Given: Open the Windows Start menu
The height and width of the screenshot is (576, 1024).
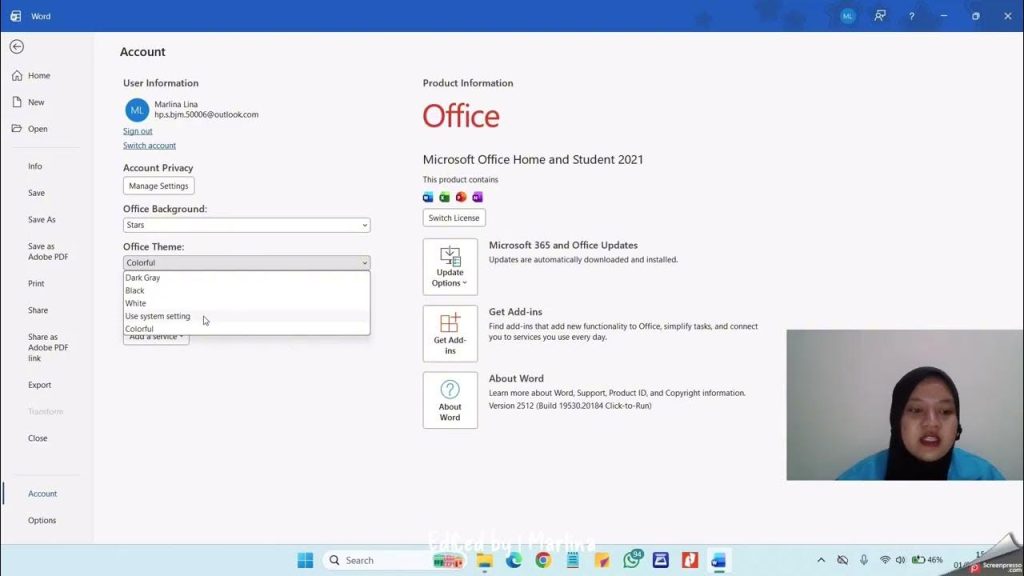Looking at the screenshot, I should 305,560.
